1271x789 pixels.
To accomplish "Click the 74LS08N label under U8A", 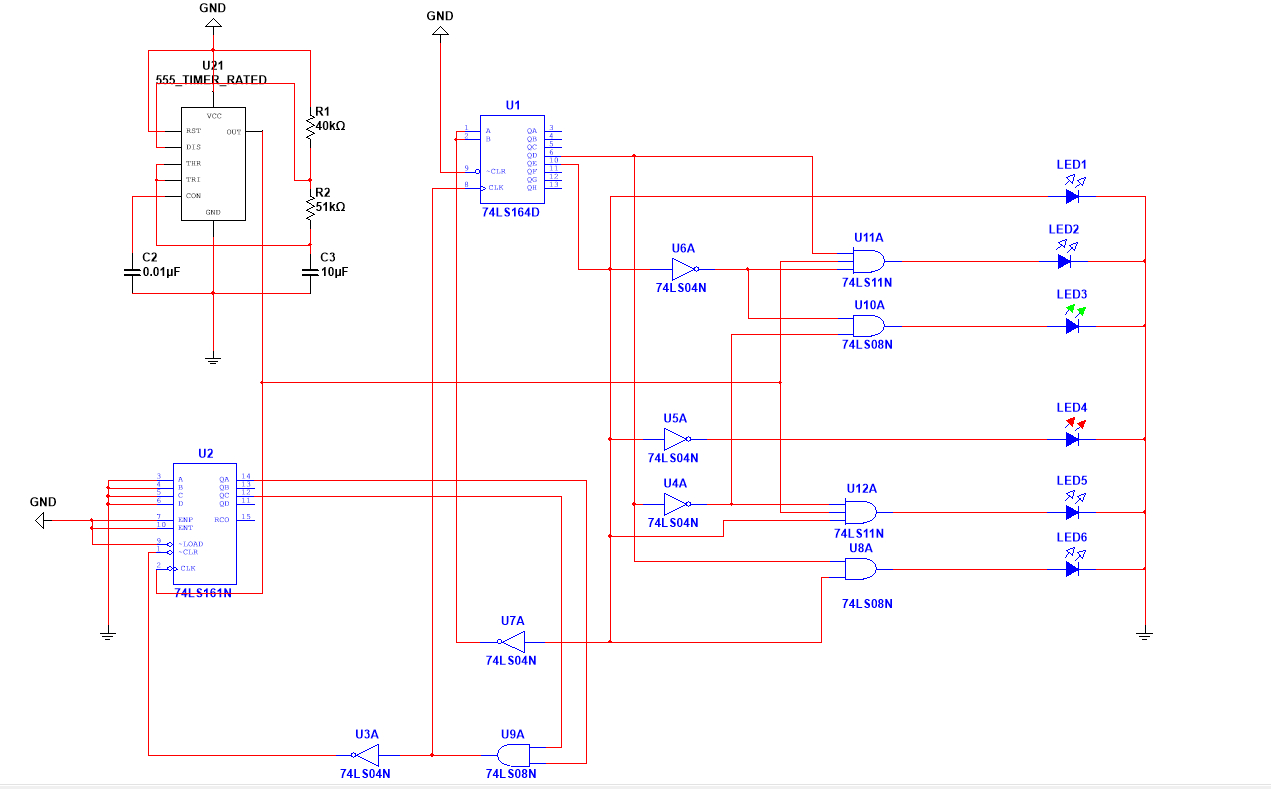I will 867,604.
